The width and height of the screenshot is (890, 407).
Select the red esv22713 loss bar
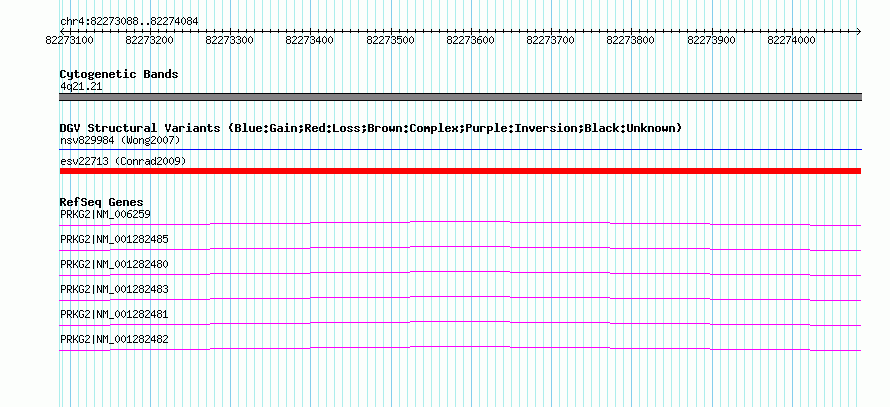[x=460, y=171]
